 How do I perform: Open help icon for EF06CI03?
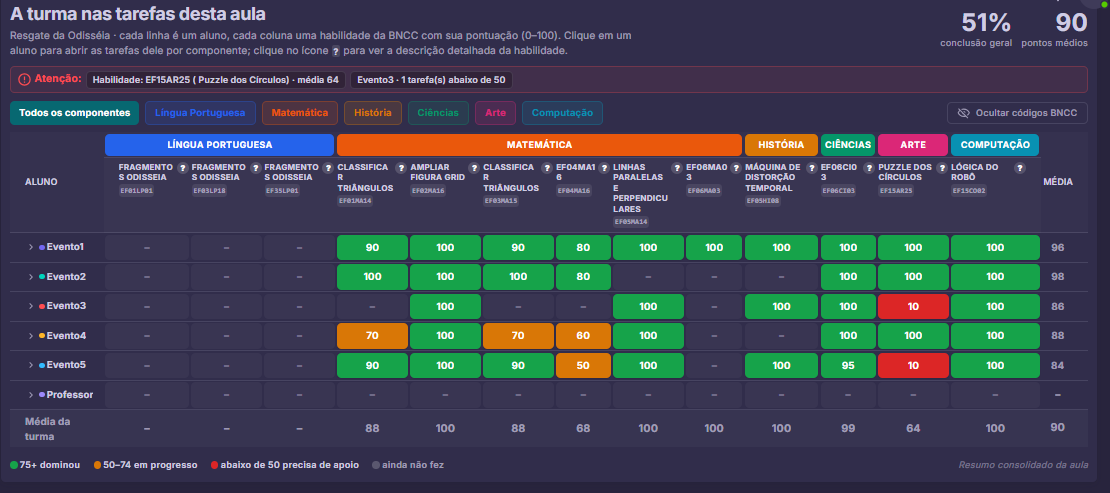pos(869,168)
